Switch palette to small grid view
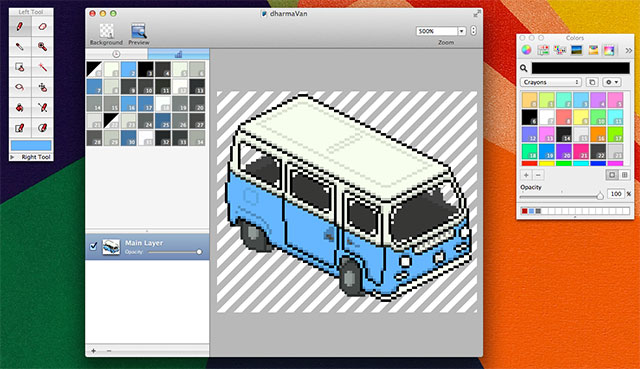The height and width of the screenshot is (369, 640). pyautogui.click(x=624, y=175)
